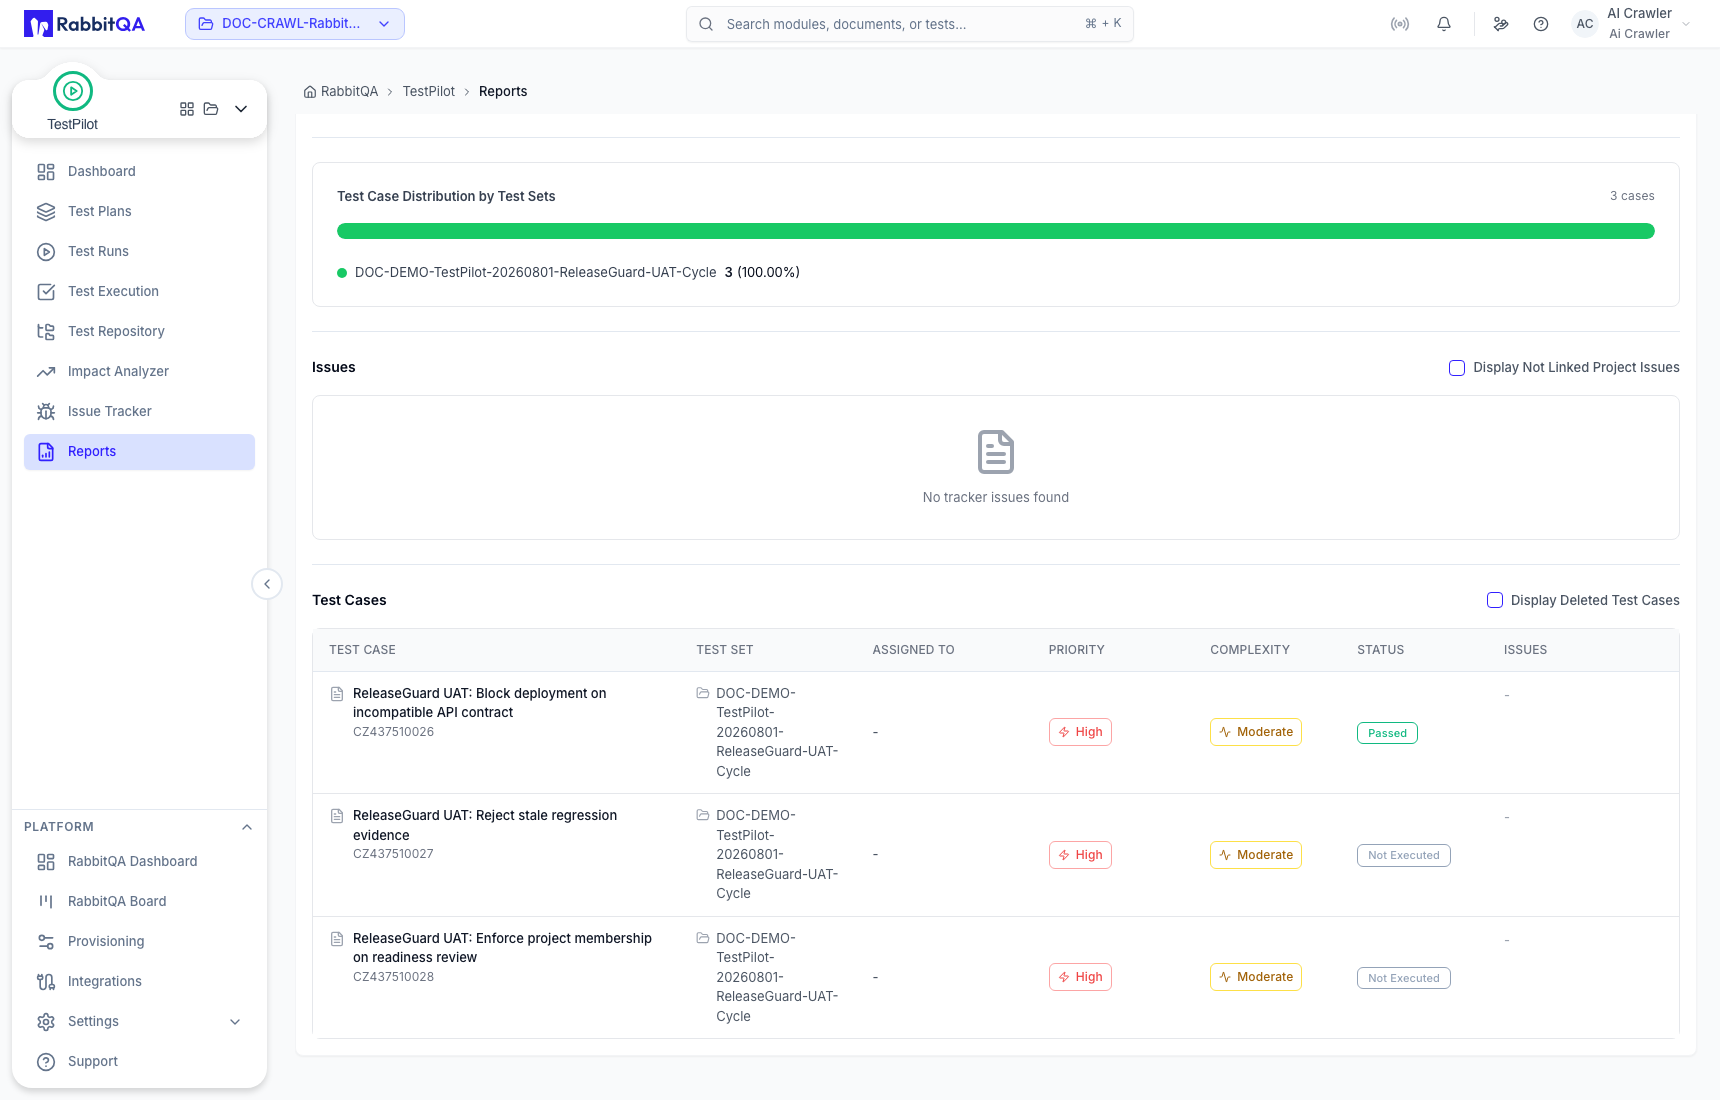The height and width of the screenshot is (1100, 1720).
Task: Click the Moderate complexity badge for CZ437510026
Action: (1256, 732)
